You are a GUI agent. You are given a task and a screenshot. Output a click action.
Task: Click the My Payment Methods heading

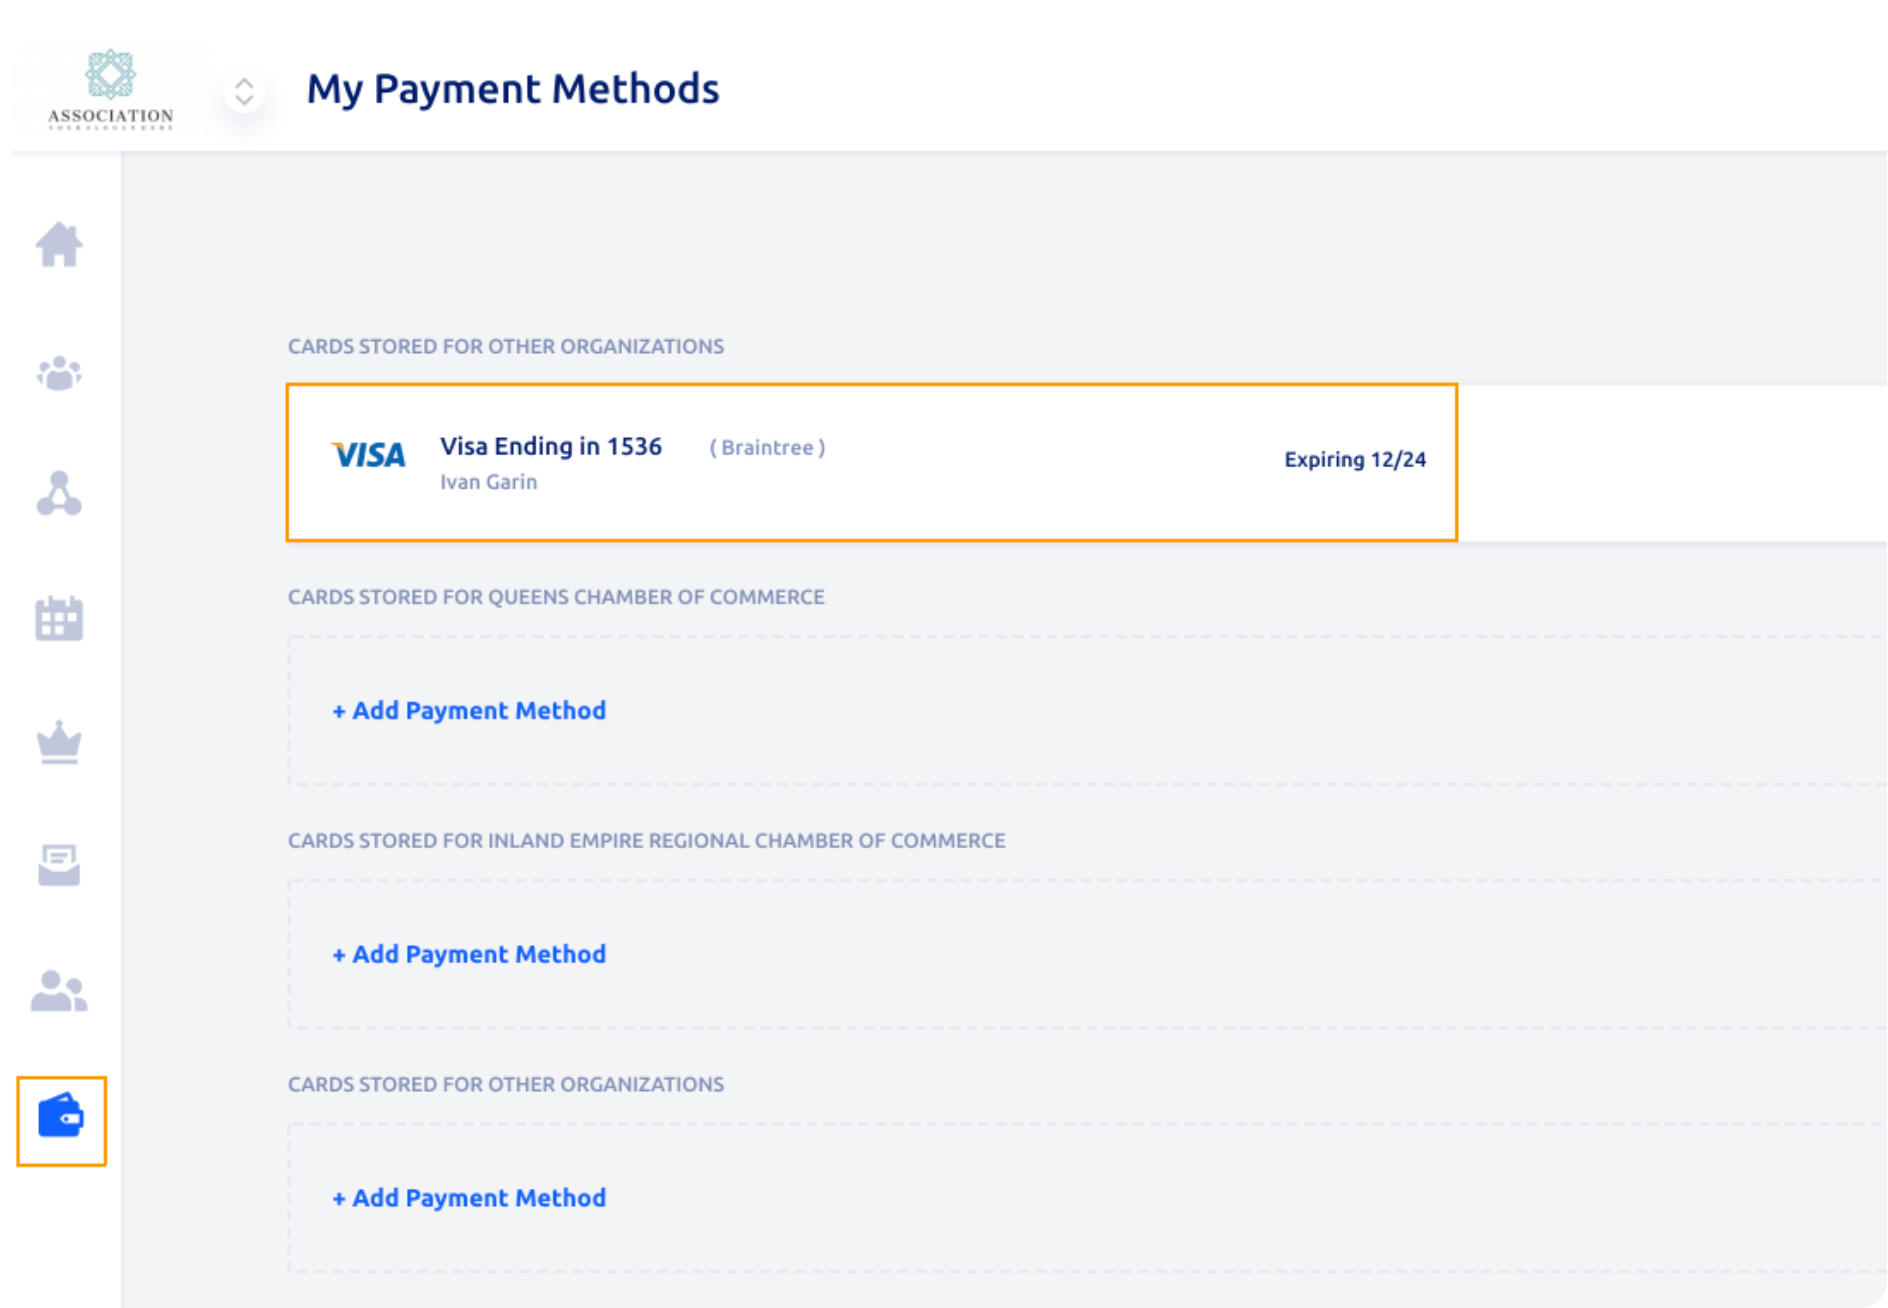513,88
